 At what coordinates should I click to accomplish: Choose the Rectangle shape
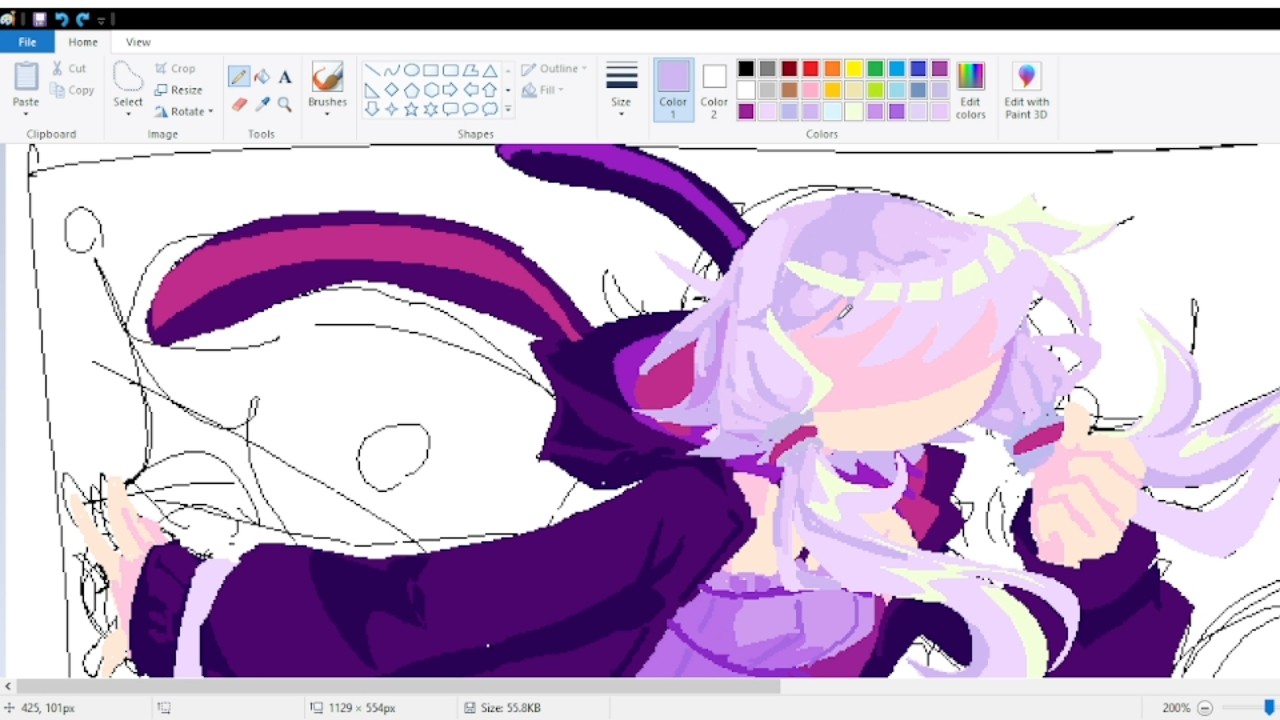point(431,70)
